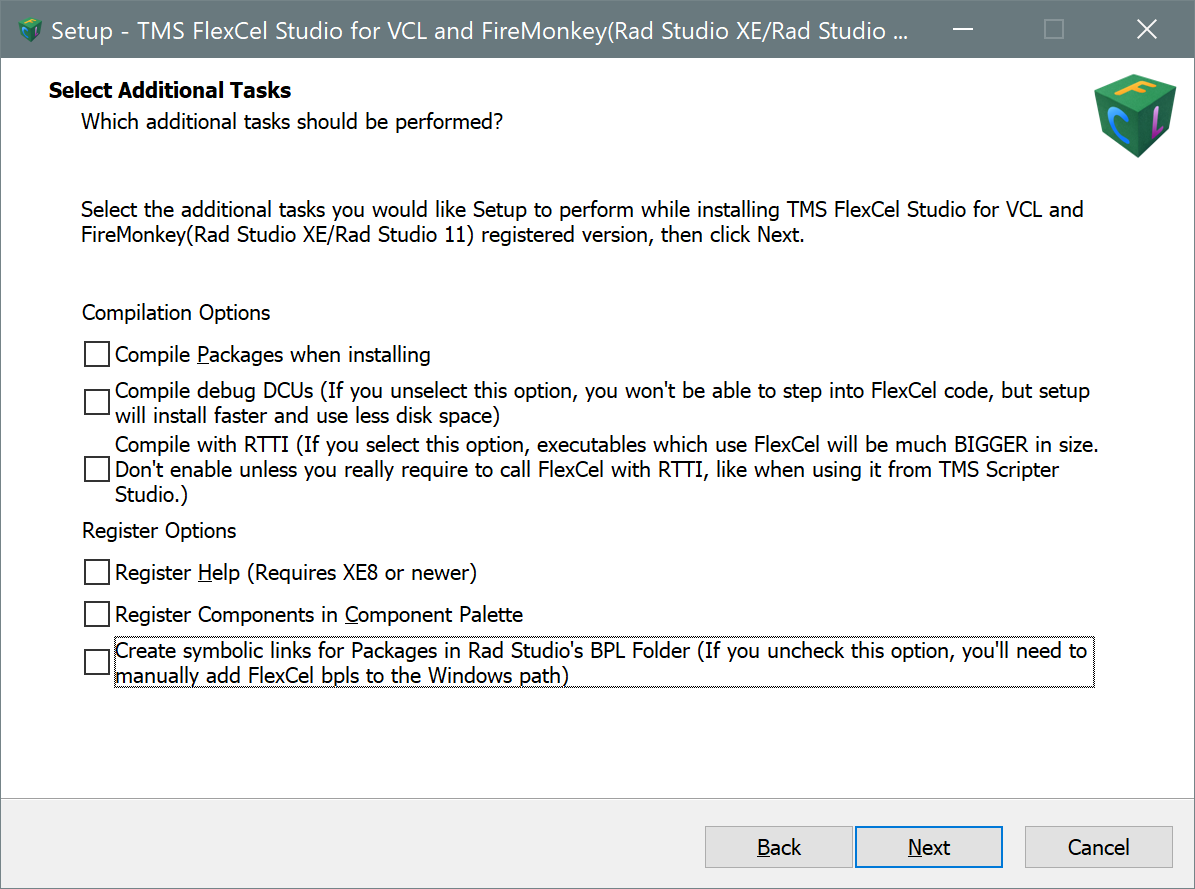This screenshot has height=889, width=1195.
Task: Click the 'Compilation Options' section label
Action: coord(176,313)
